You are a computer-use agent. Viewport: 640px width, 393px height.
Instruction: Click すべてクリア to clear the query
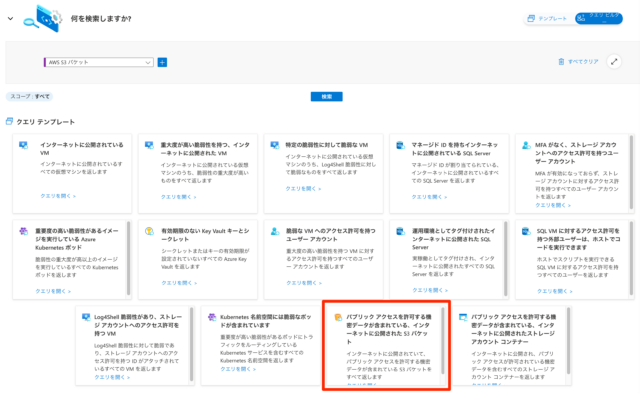578,62
